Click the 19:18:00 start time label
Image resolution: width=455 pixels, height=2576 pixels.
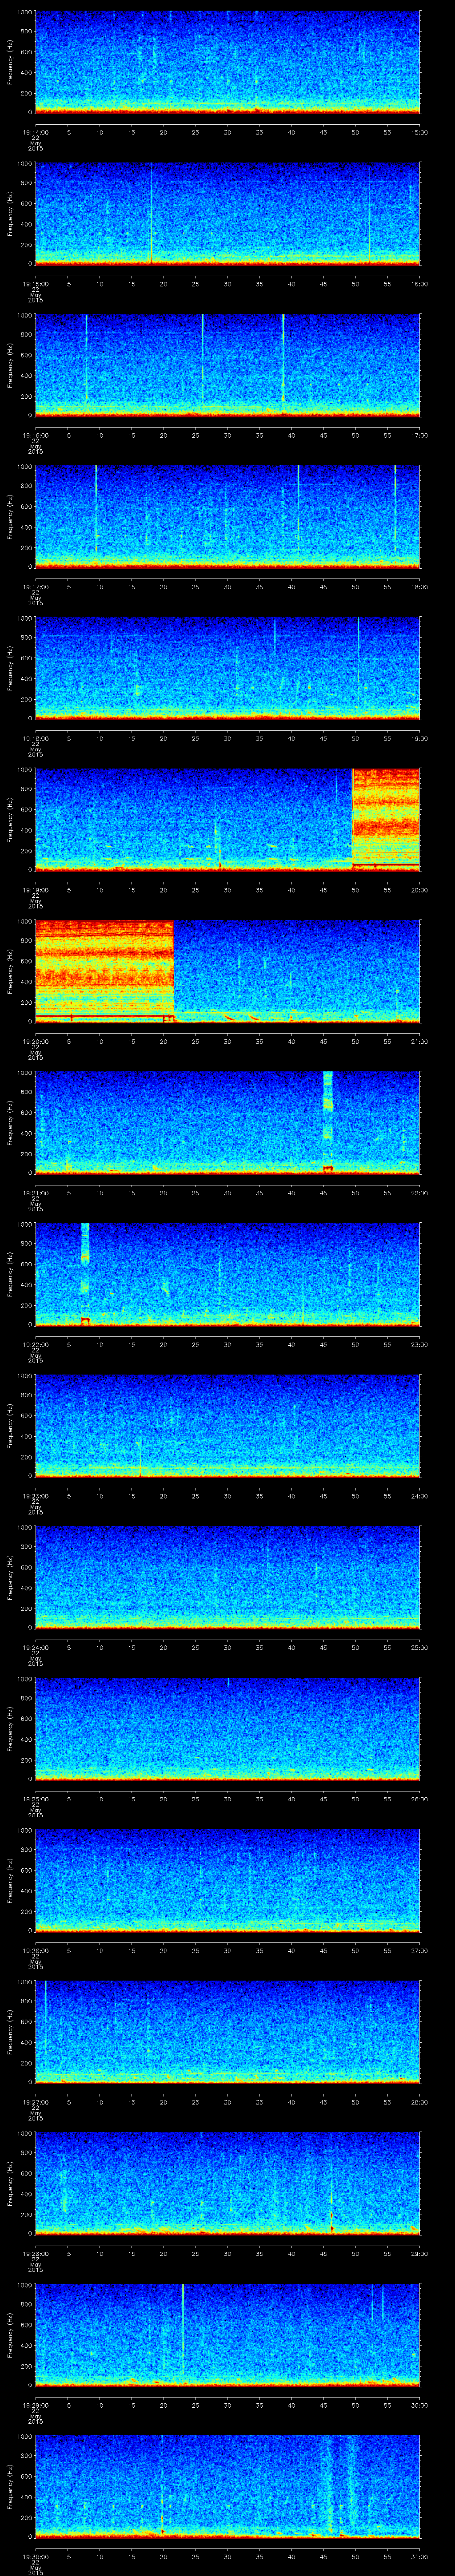pos(35,738)
